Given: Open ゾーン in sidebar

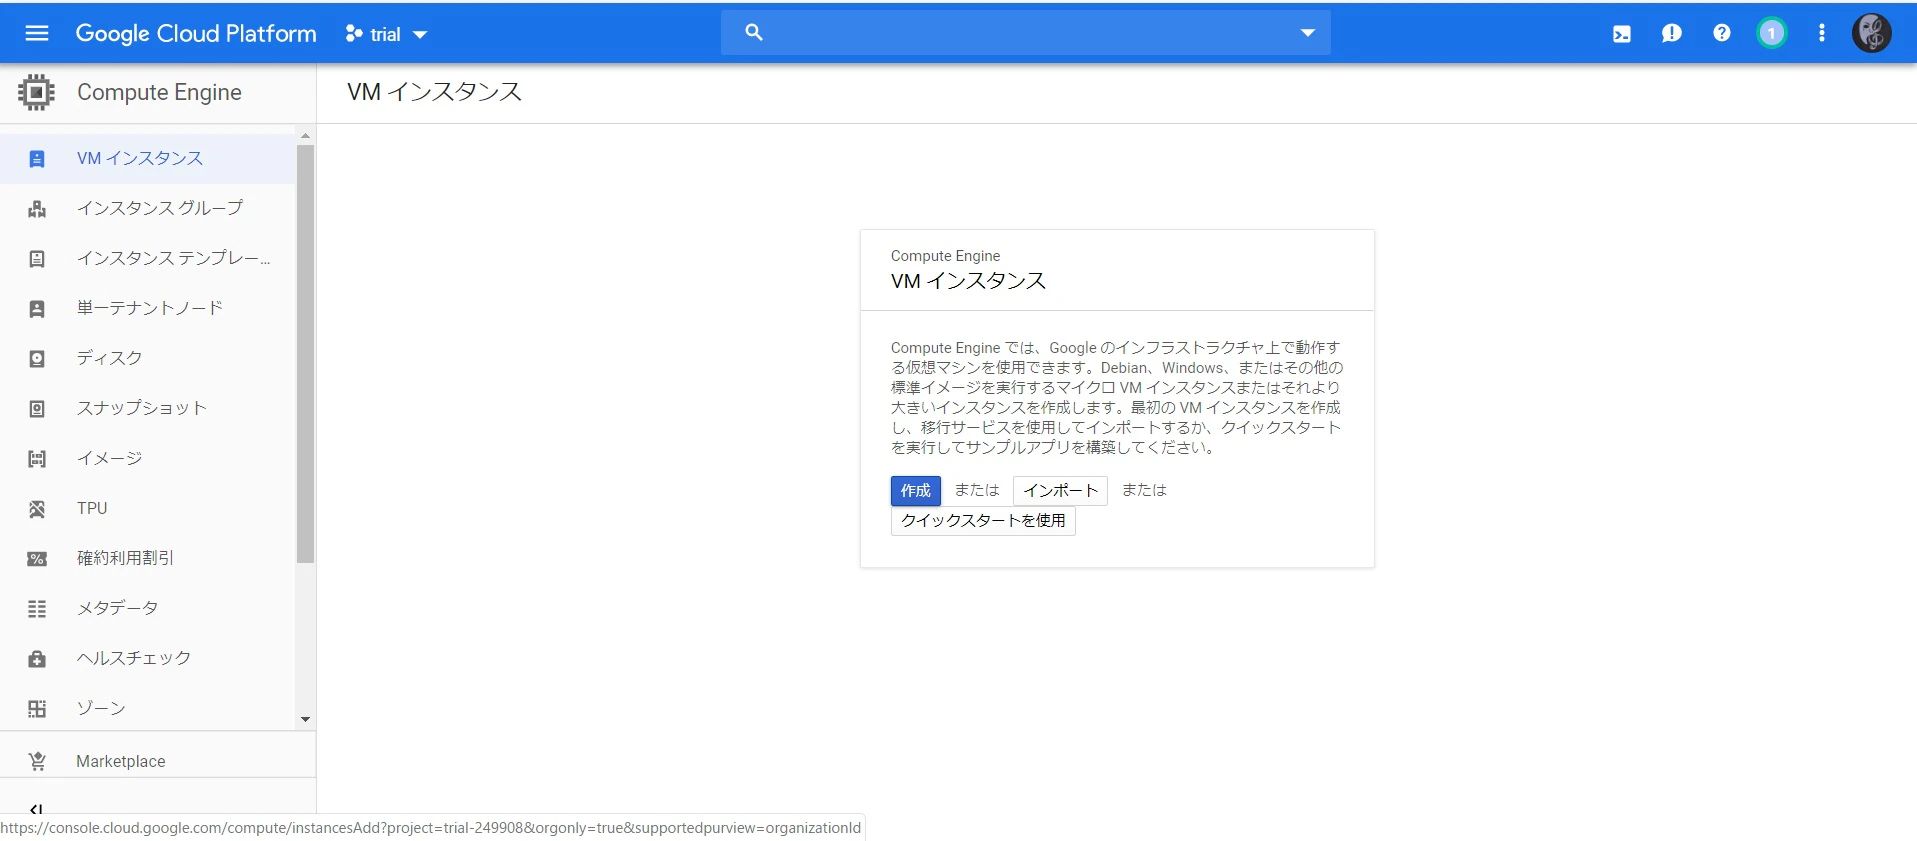Looking at the screenshot, I should point(148,708).
